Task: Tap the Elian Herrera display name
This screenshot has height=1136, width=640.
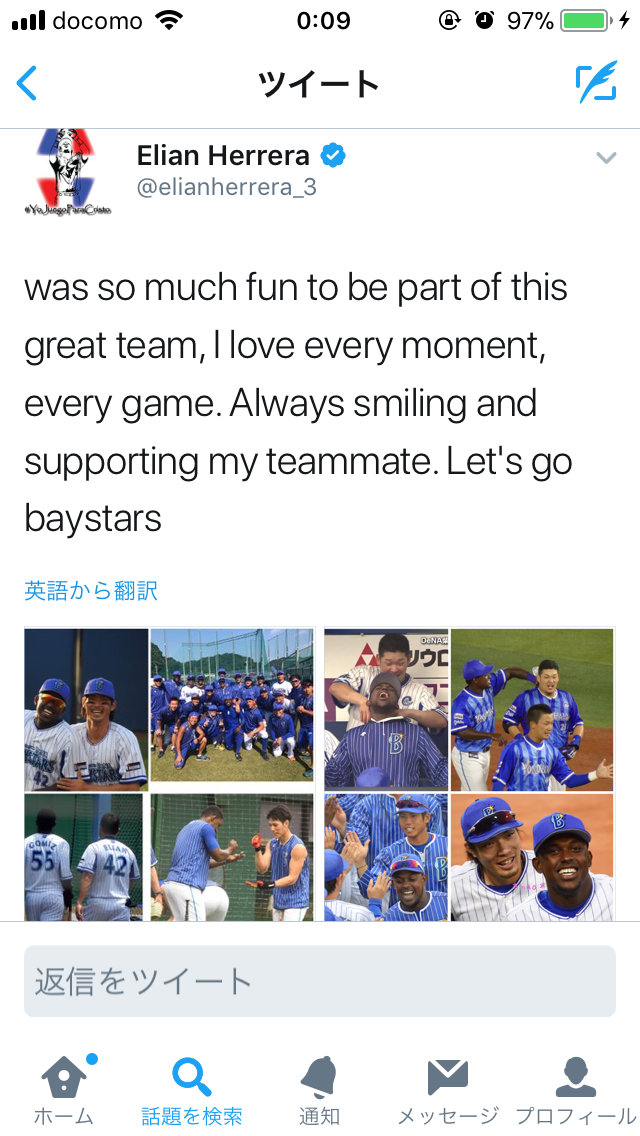Action: tap(223, 155)
